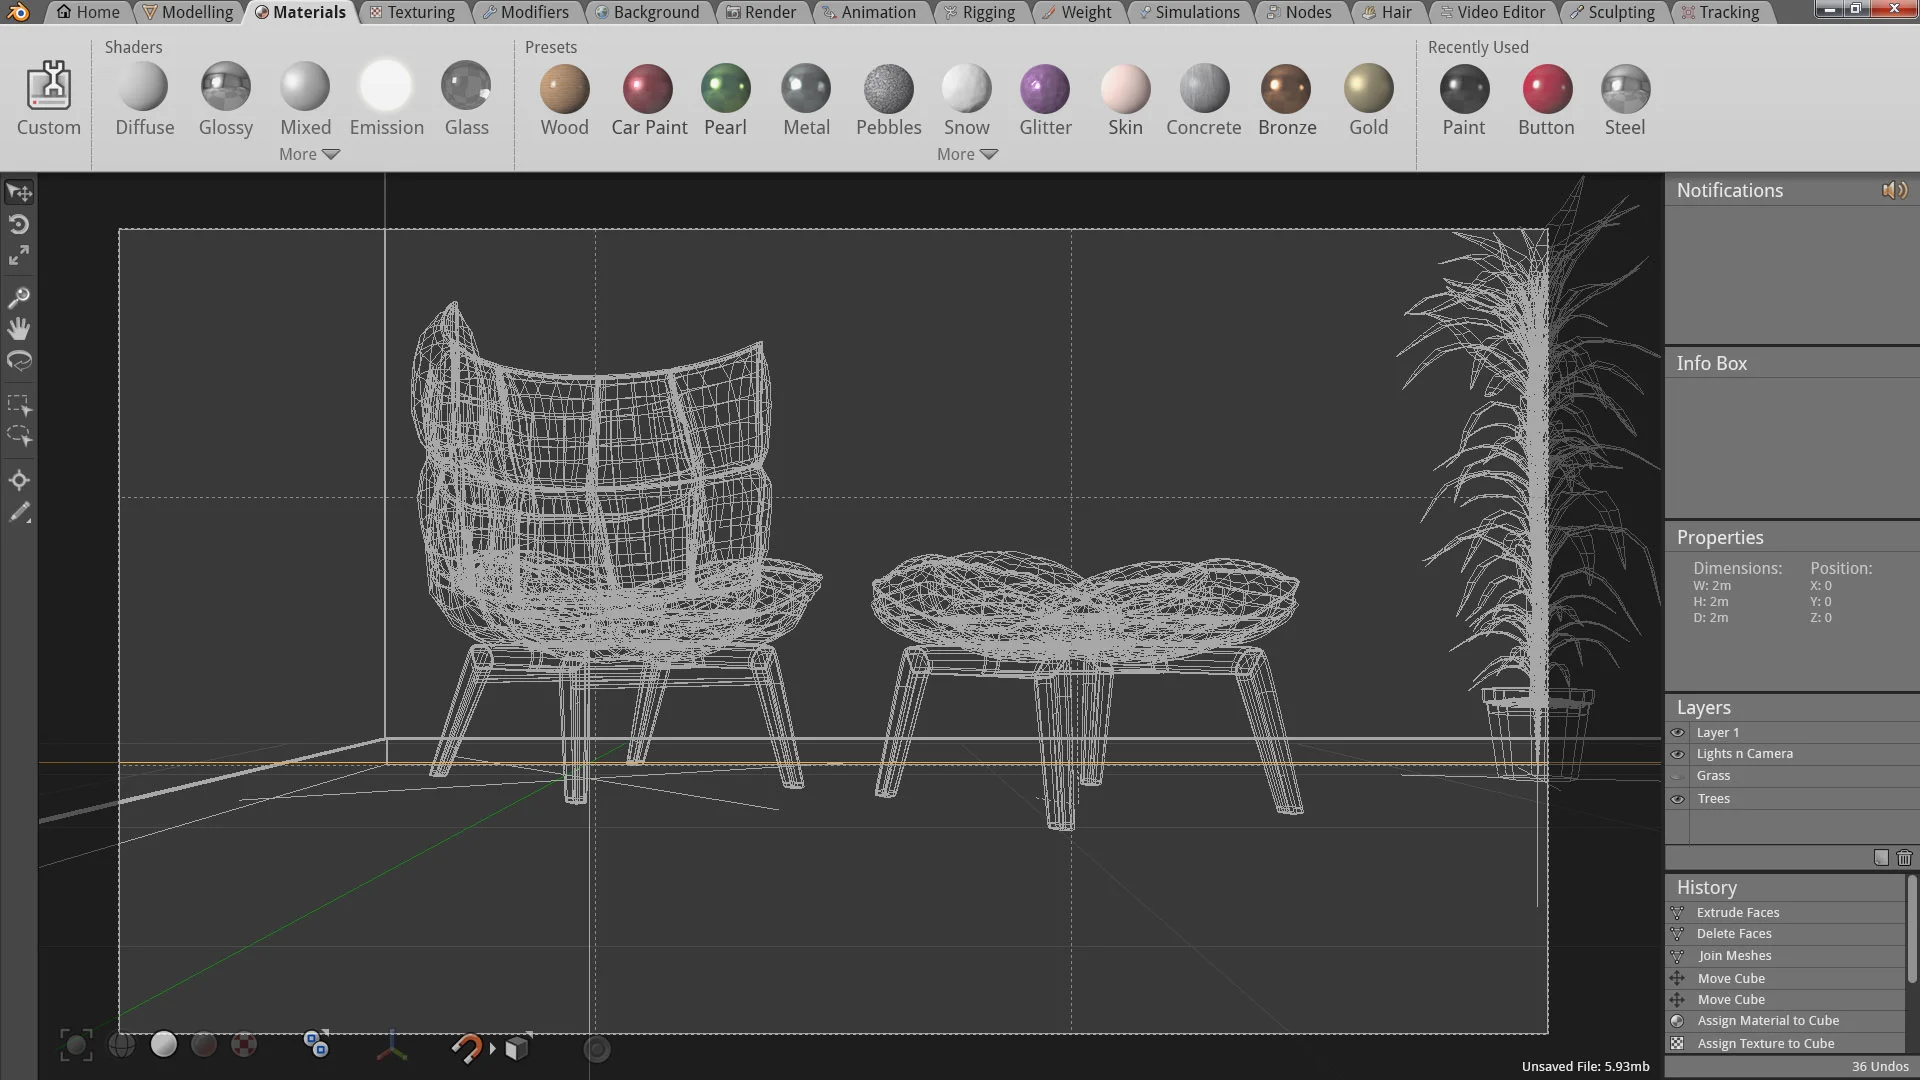Image resolution: width=1920 pixels, height=1080 pixels.
Task: Select the hand pan tool
Action: (x=19, y=329)
